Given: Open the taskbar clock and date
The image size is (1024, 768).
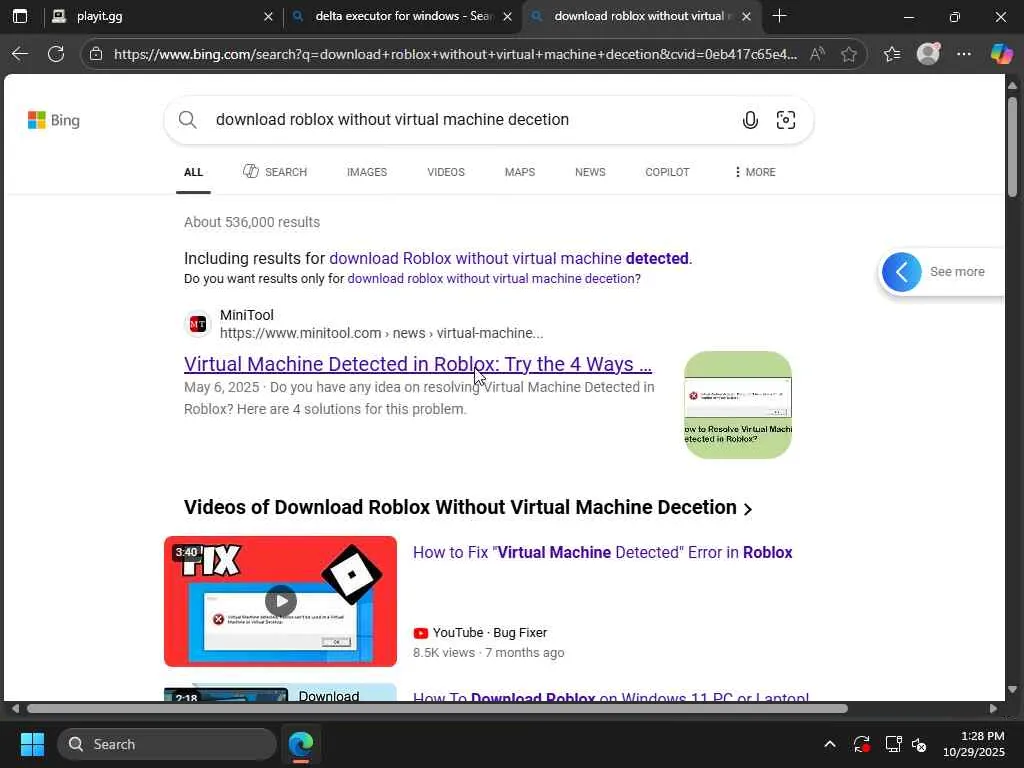Looking at the screenshot, I should (974, 744).
